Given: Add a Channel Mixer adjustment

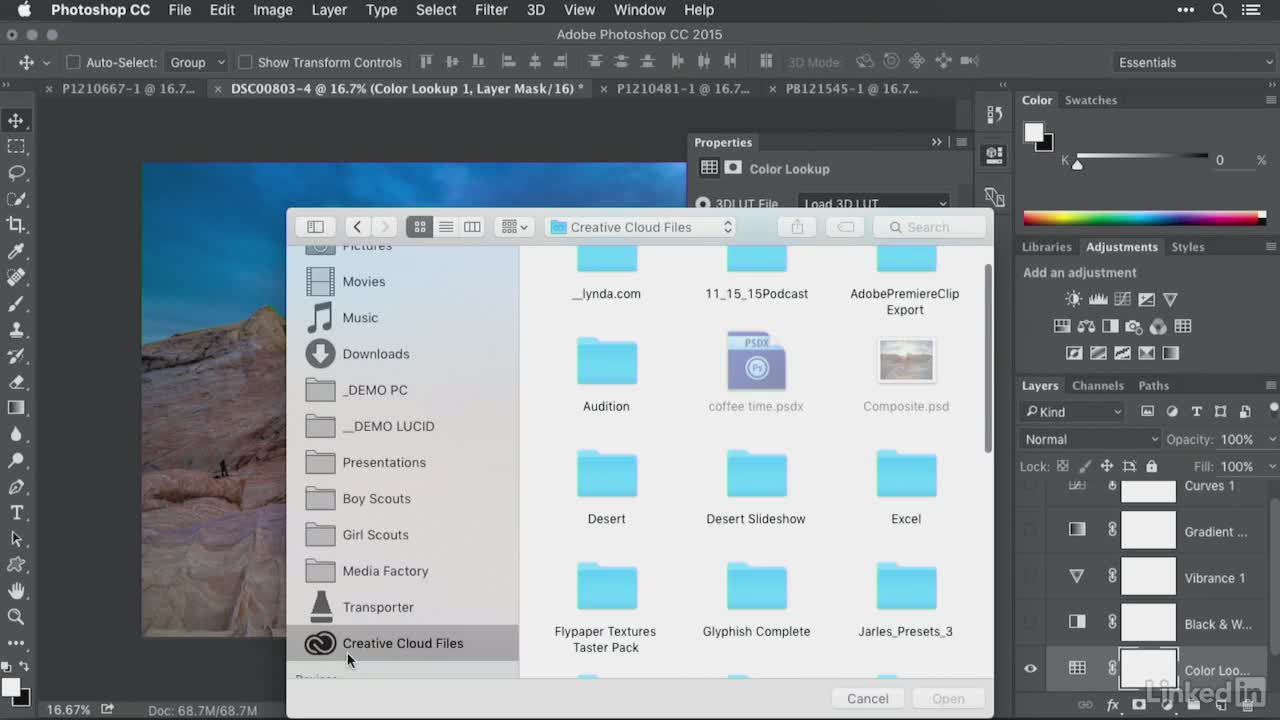Looking at the screenshot, I should (x=1158, y=326).
